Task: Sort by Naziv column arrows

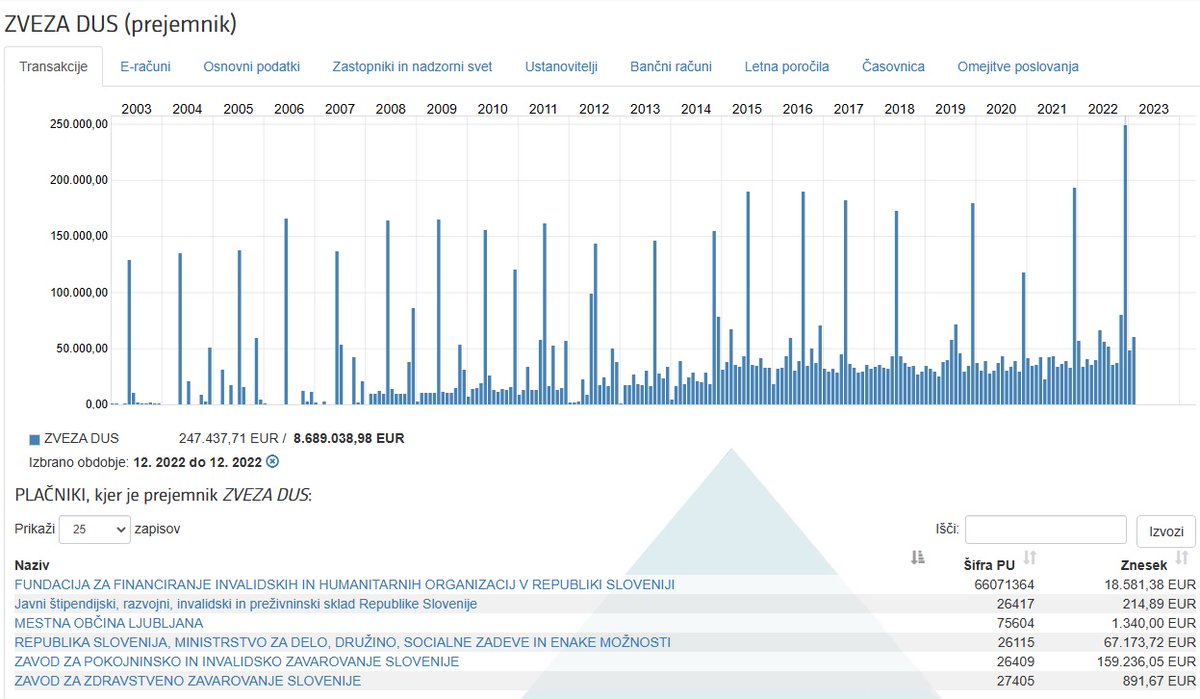Action: coord(917,558)
